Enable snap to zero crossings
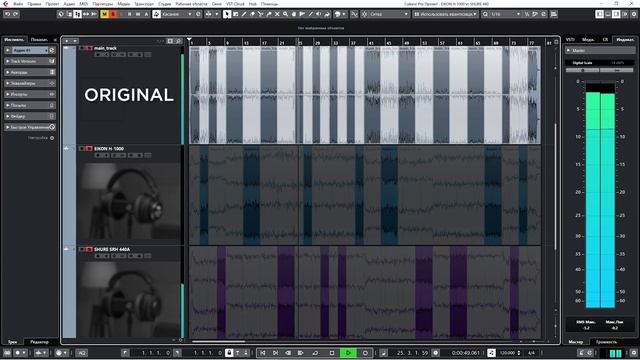The width and height of the screenshot is (640, 360). coord(354,14)
